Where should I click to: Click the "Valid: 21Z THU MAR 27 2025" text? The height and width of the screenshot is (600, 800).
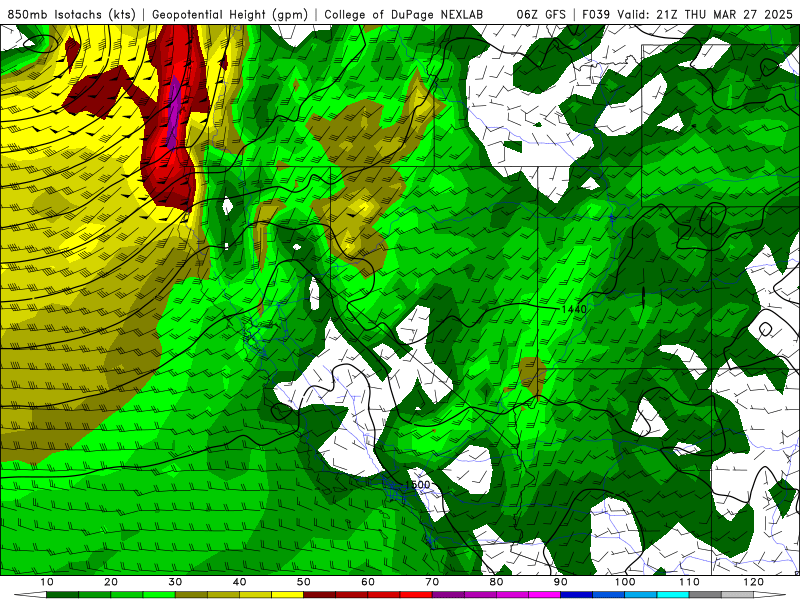tap(705, 15)
